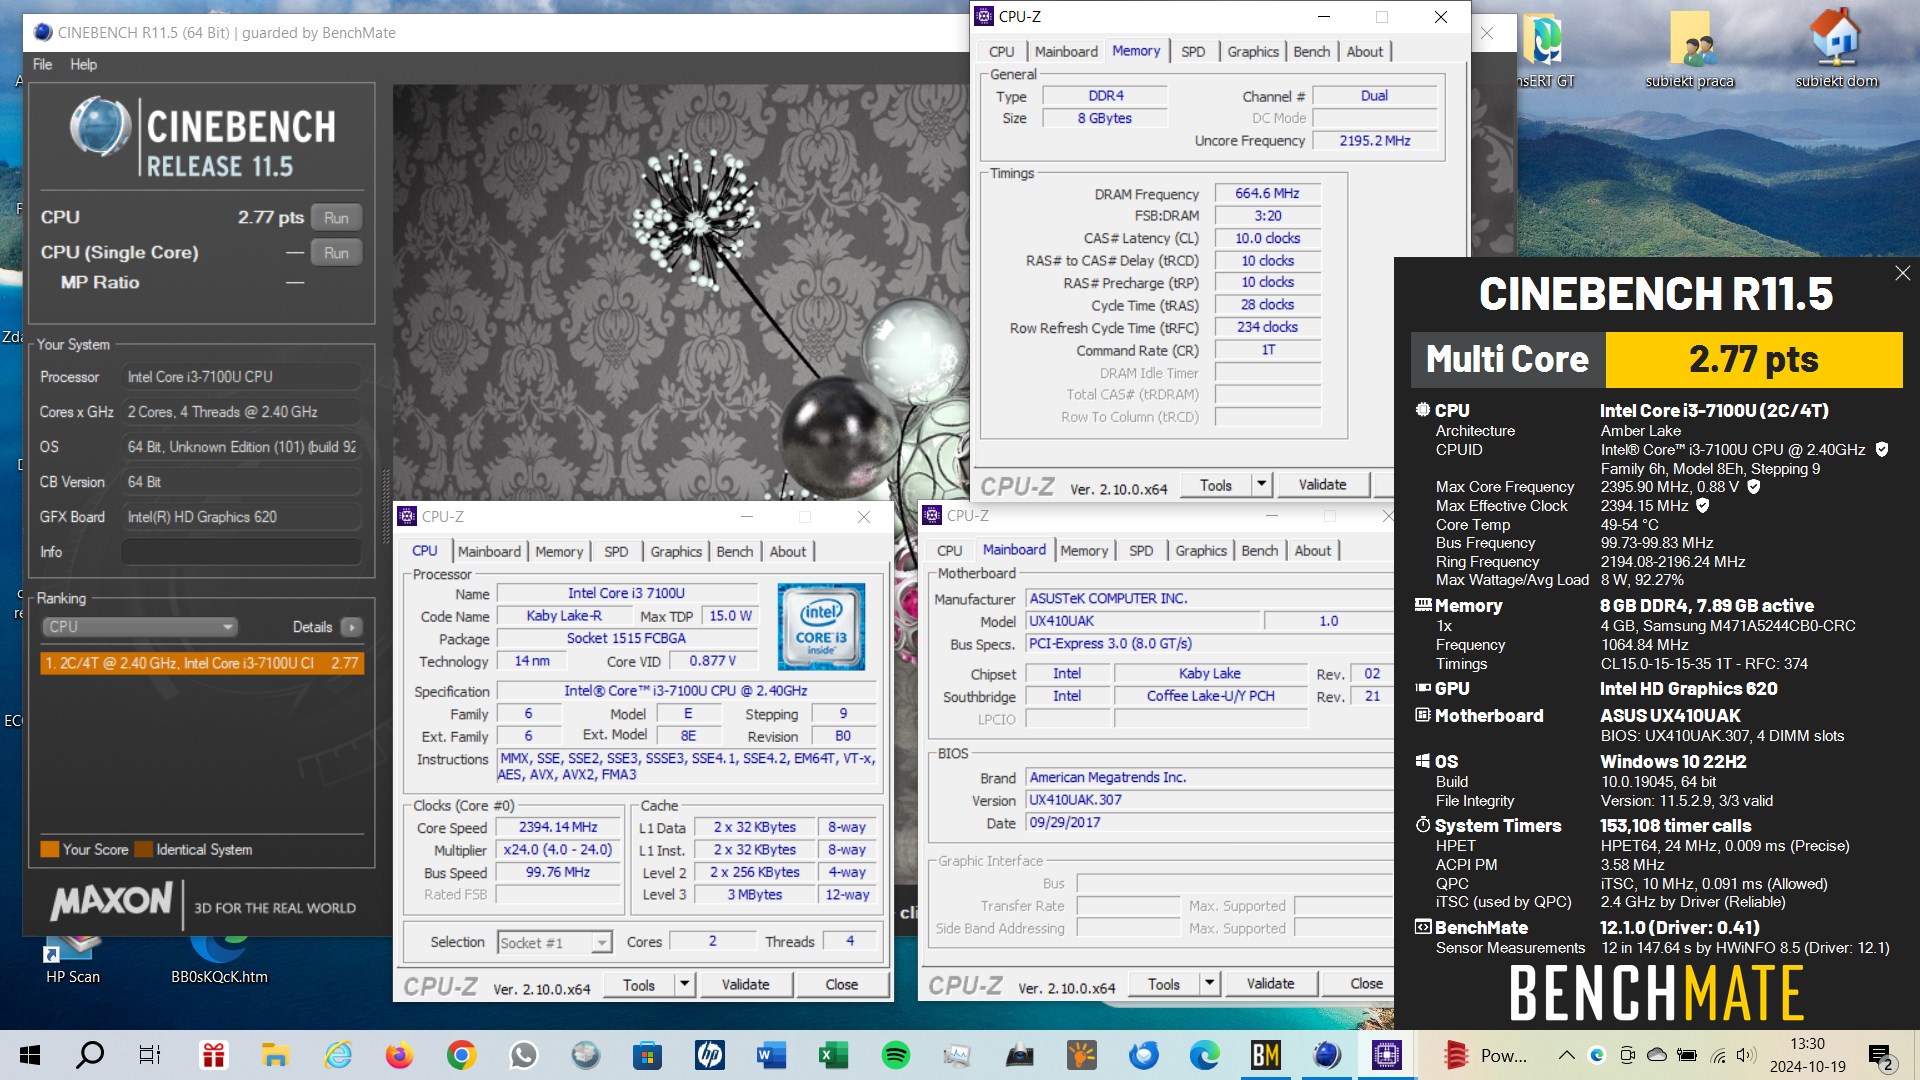Switch to Memory tab in CPU-Z processor window
The image size is (1920, 1080).
click(559, 551)
